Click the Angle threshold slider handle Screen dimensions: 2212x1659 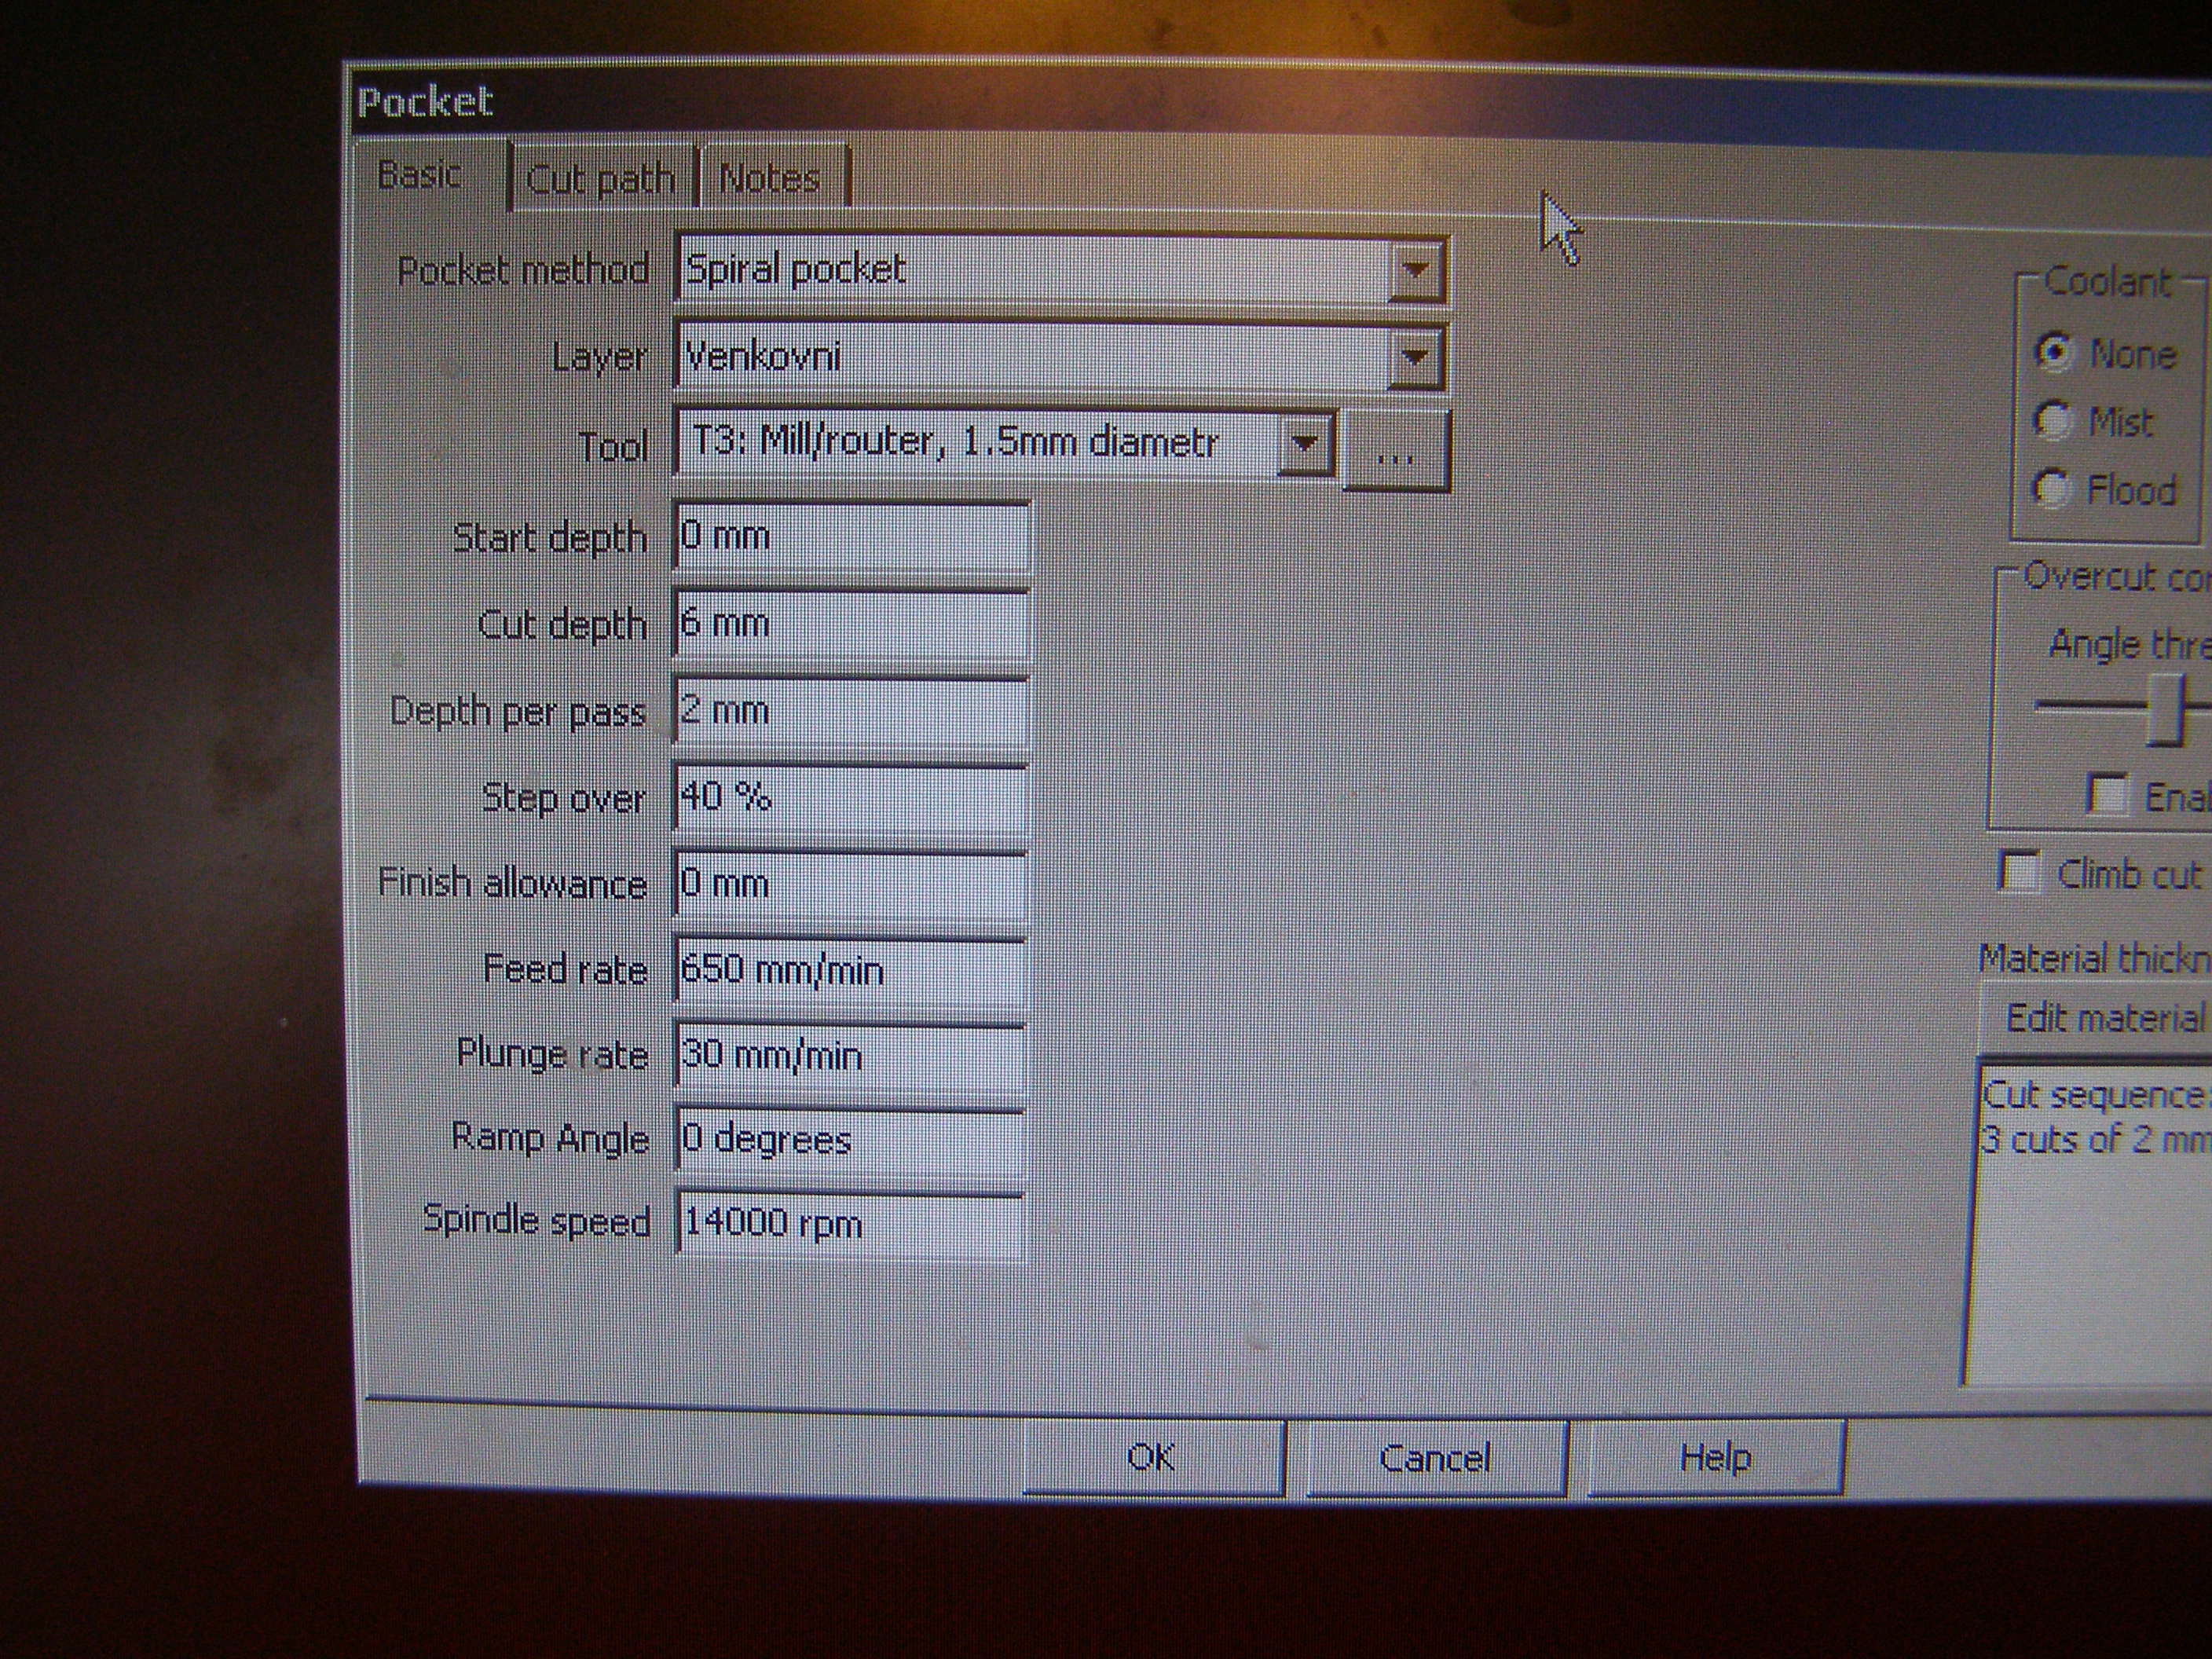[x=2166, y=709]
